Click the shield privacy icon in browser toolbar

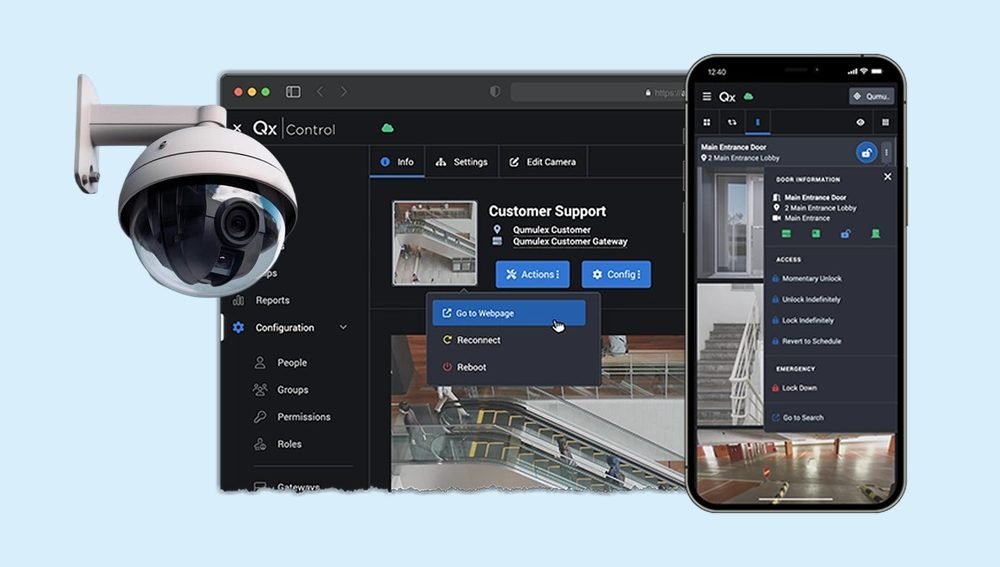pyautogui.click(x=495, y=92)
